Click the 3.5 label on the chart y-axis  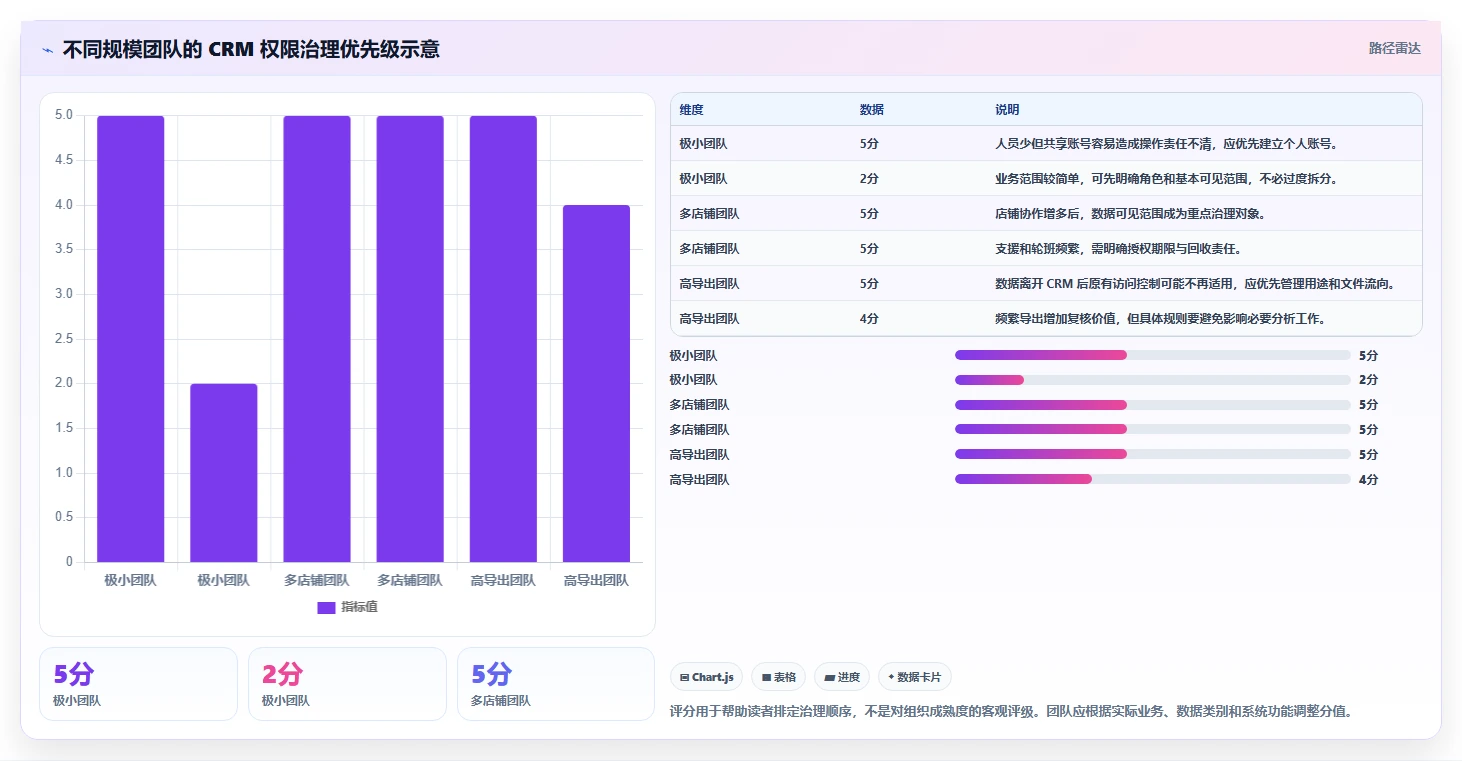(63, 249)
